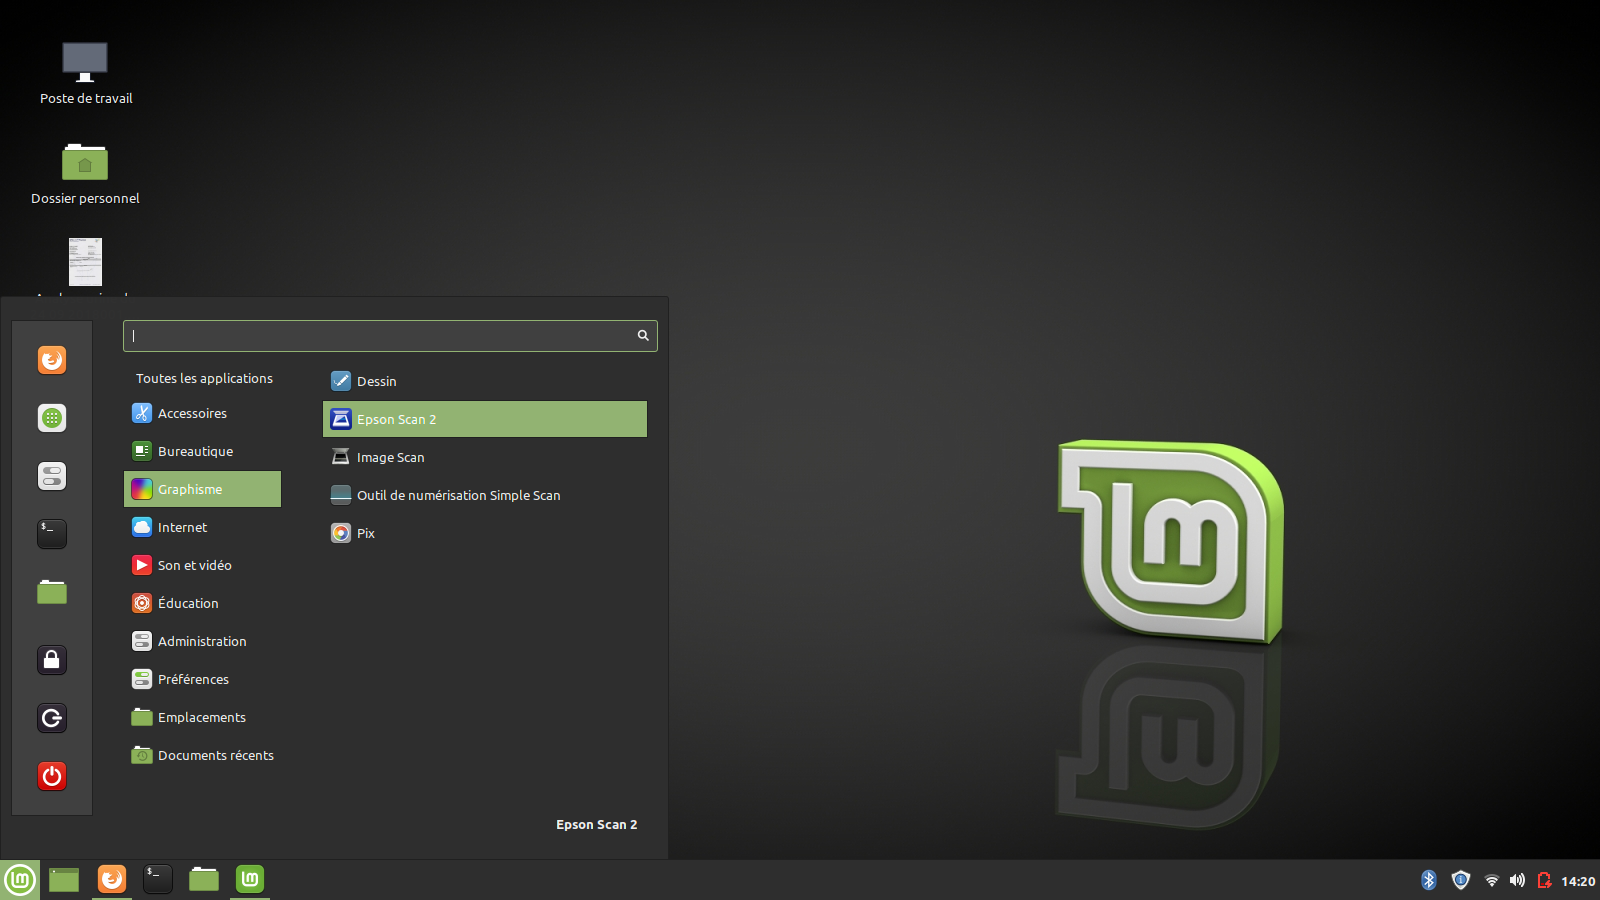The width and height of the screenshot is (1600, 900).
Task: Select the square green Mint-logo taskbar app
Action: coord(250,879)
